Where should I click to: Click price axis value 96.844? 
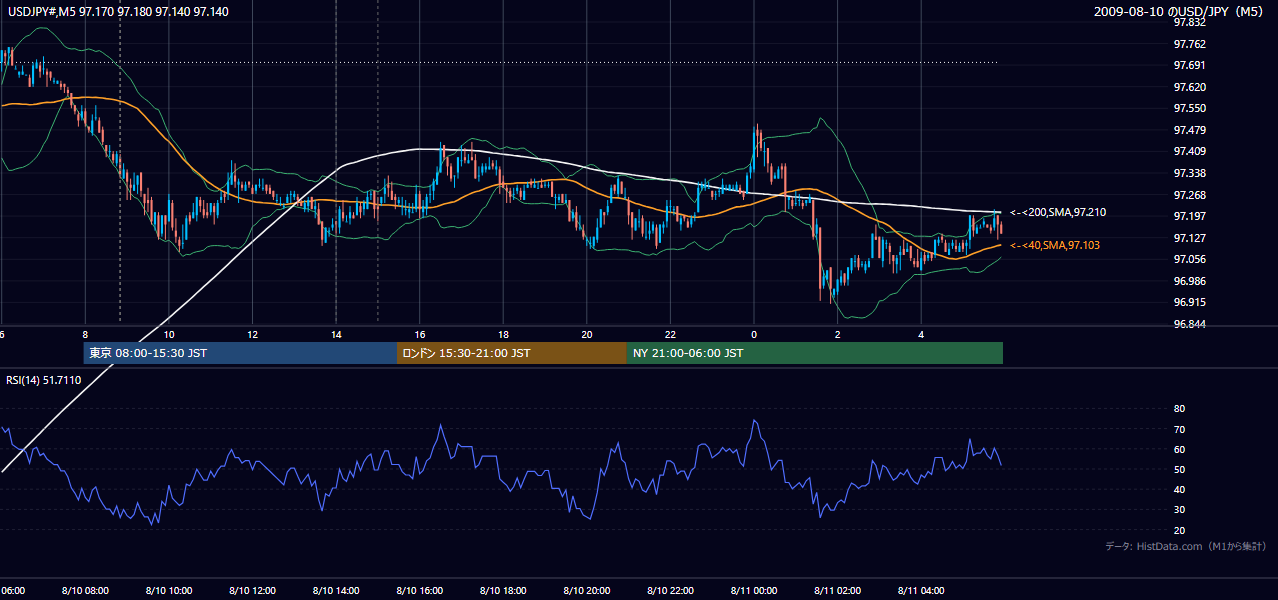pyautogui.click(x=1190, y=324)
